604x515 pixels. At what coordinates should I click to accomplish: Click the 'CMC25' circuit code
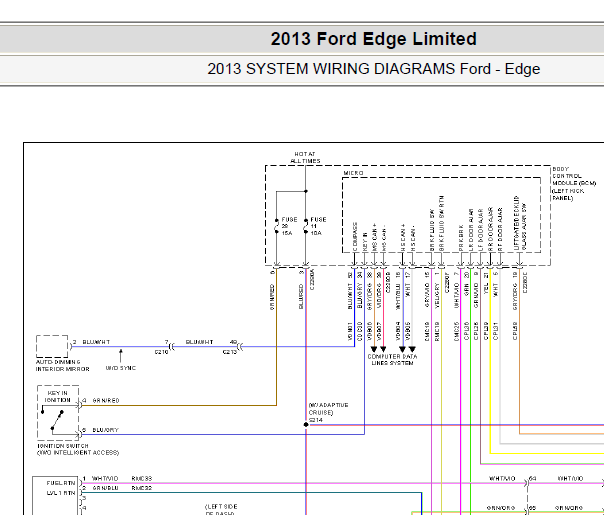(x=456, y=331)
